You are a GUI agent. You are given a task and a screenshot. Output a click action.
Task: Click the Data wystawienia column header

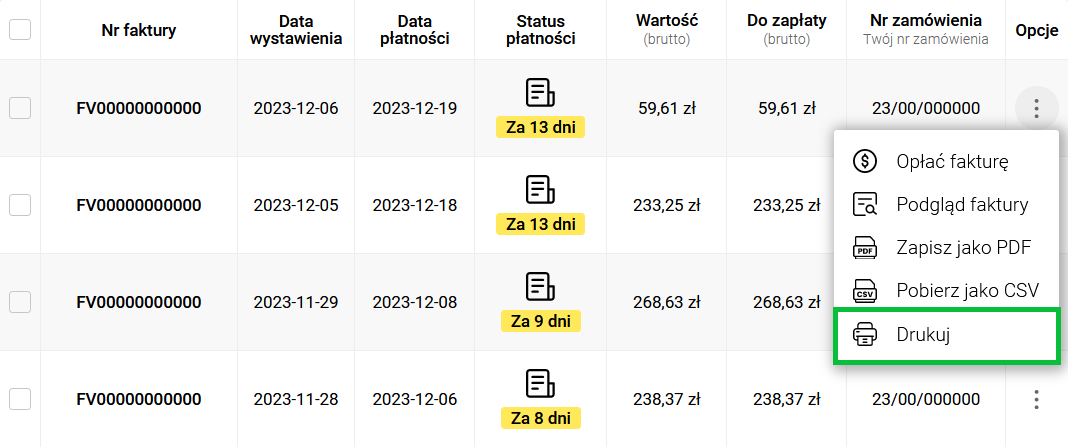296,30
